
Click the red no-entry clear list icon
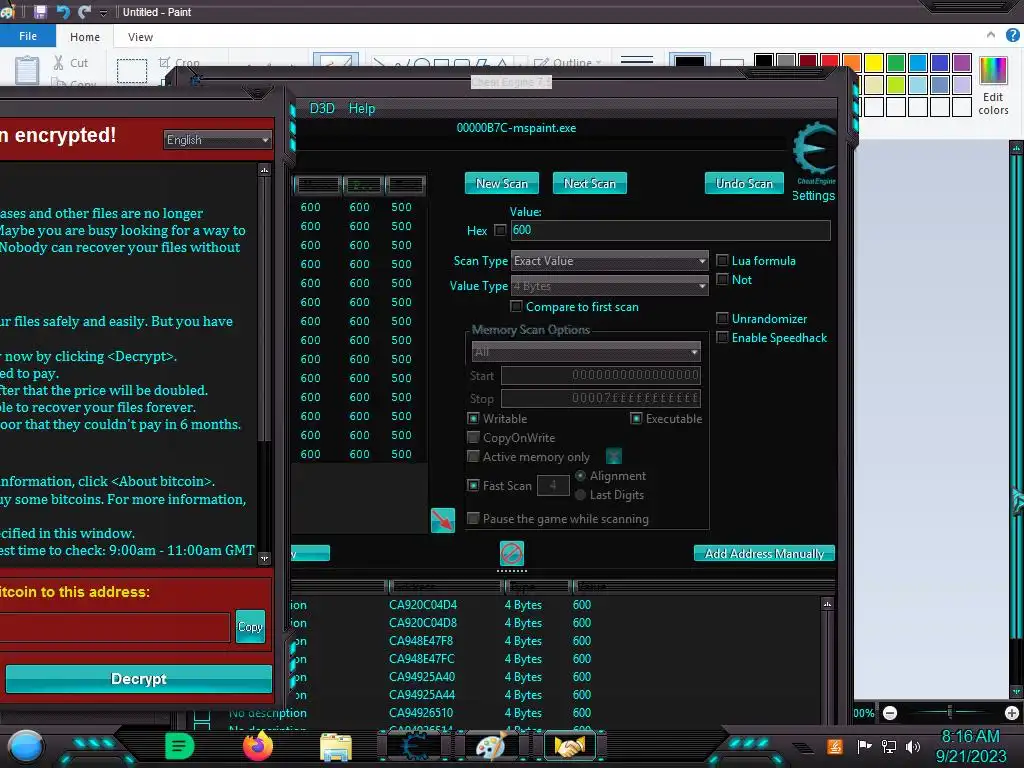tap(511, 553)
